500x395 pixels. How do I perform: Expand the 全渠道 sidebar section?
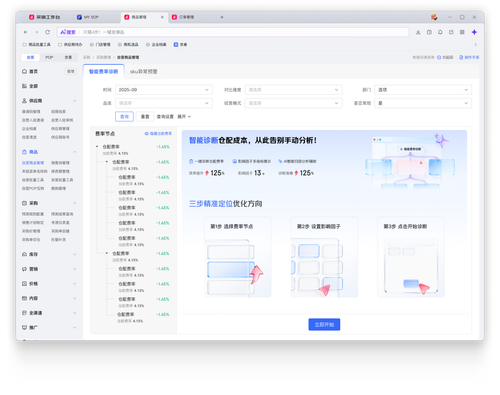point(75,313)
